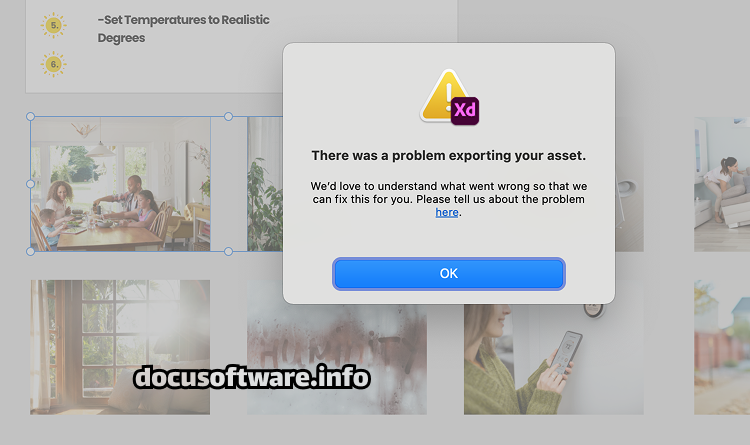
Task: Select the sunlit glass door photo
Action: 120,347
